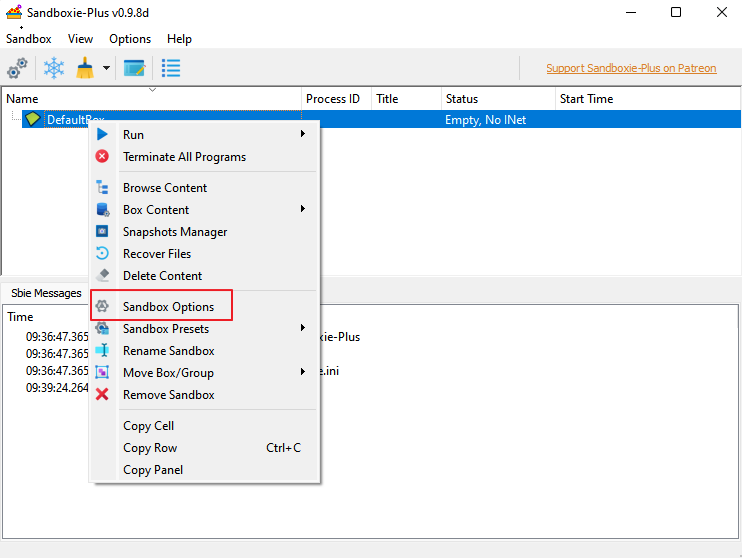Open Support Sandboxie-Plus on Patreon link
Viewport: 742px width, 558px height.
[x=631, y=69]
